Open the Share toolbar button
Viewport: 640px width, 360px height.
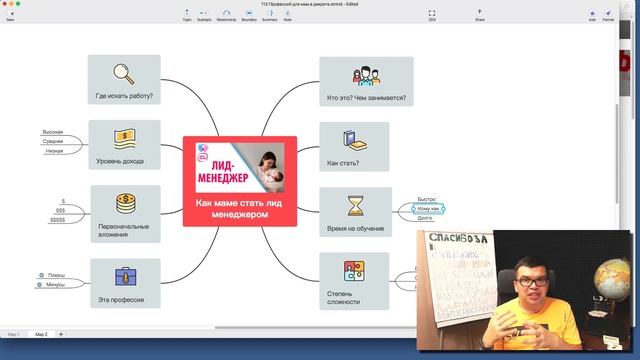coord(480,16)
